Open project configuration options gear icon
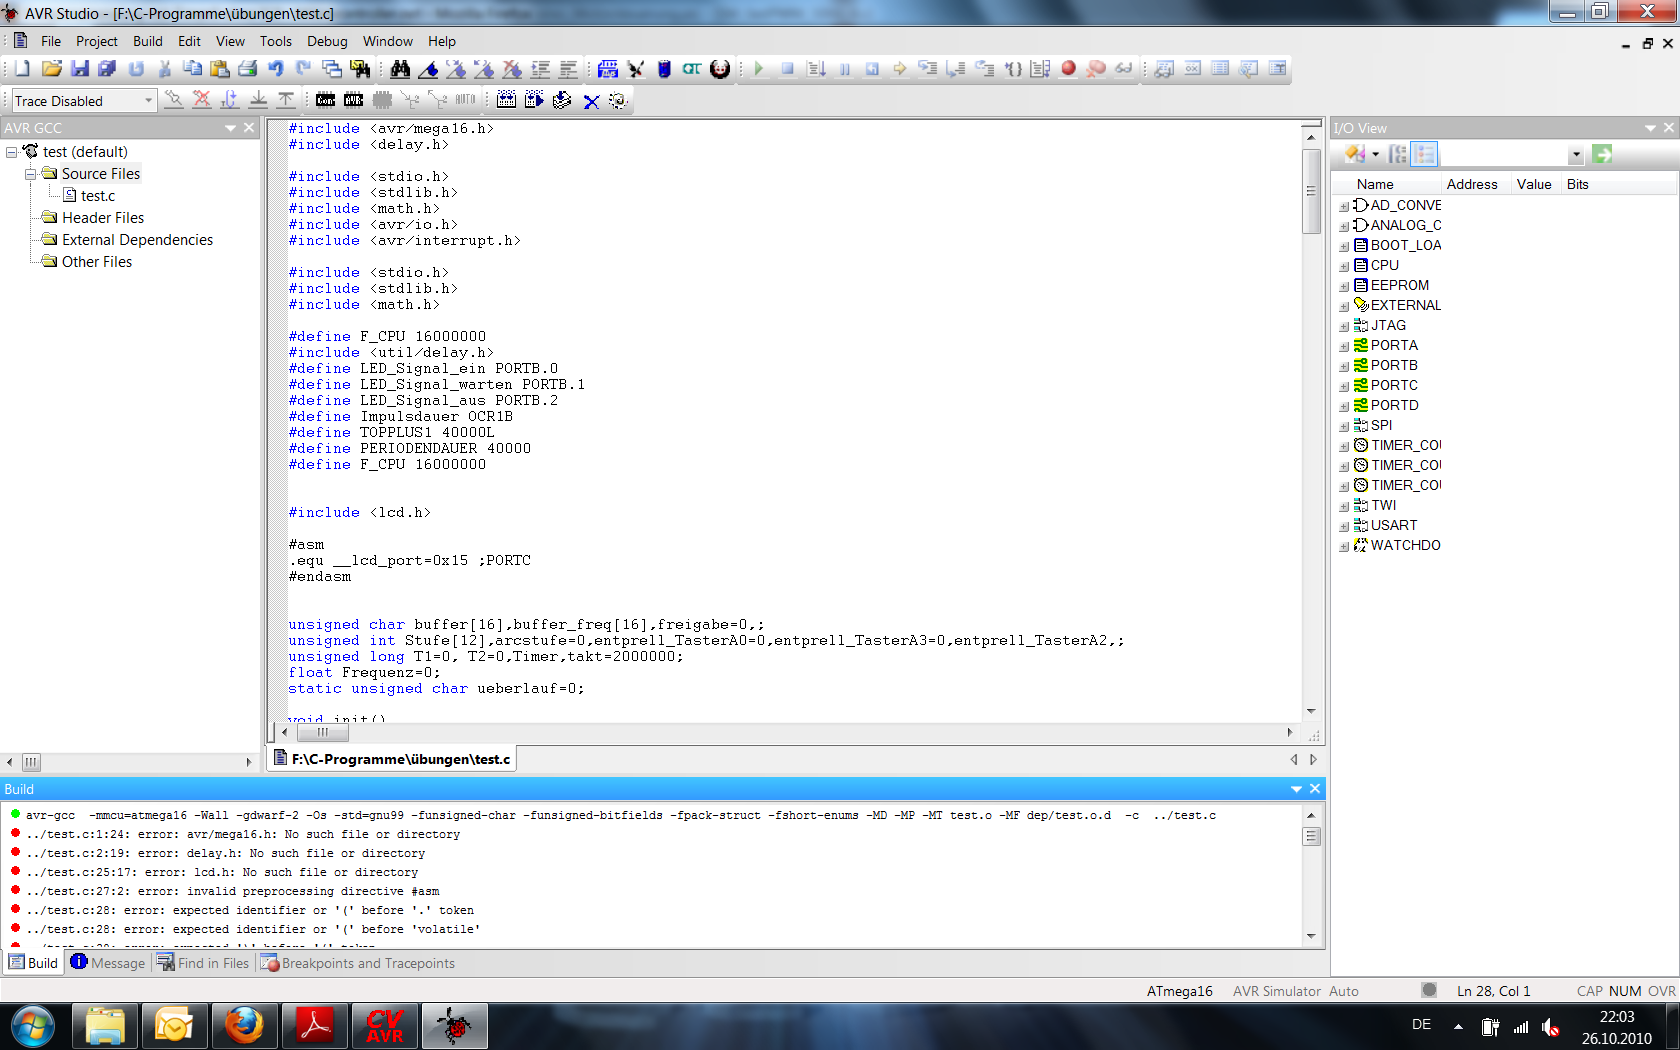Viewport: 1680px width, 1050px height. pos(619,100)
